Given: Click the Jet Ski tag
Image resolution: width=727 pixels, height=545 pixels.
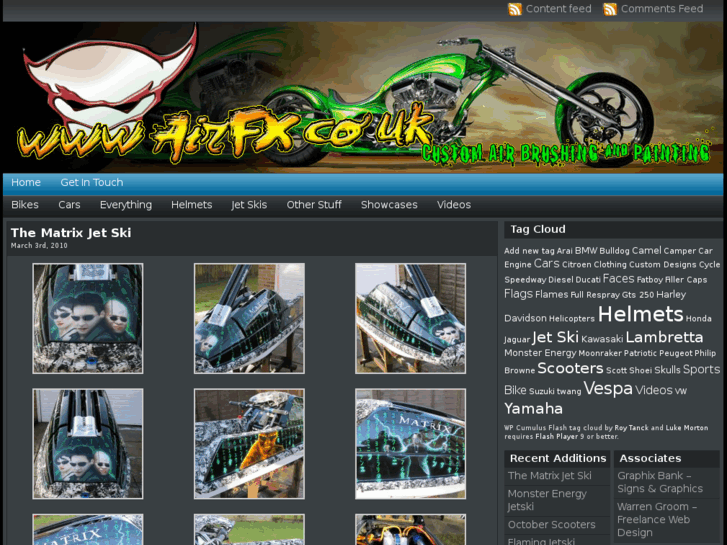Looking at the screenshot, I should pyautogui.click(x=555, y=337).
